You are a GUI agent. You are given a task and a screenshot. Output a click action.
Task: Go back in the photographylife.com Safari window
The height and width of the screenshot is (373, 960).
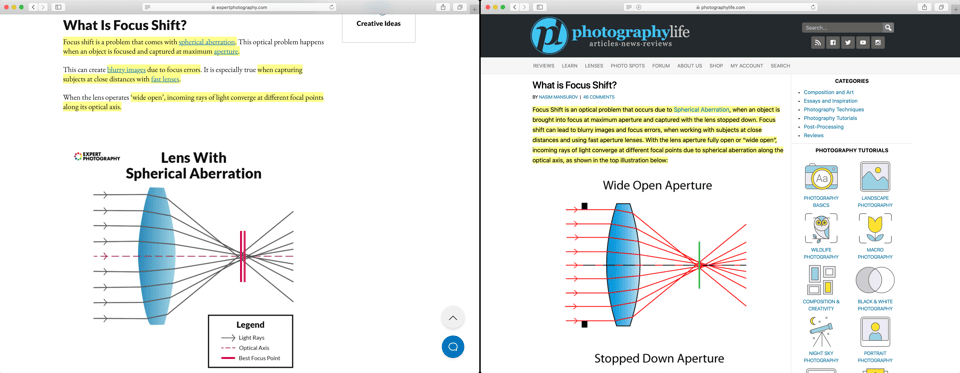tap(514, 7)
